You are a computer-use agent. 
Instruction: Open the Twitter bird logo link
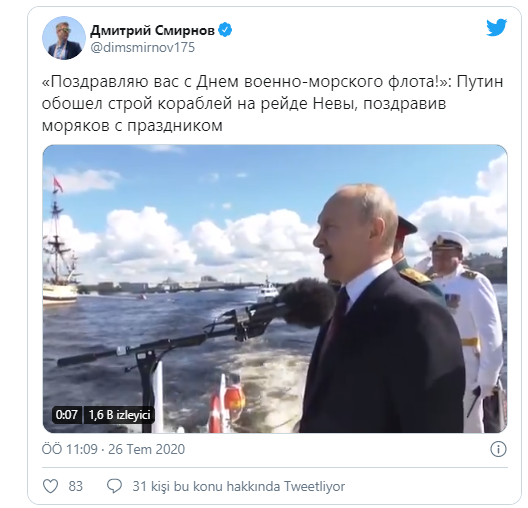pos(496,27)
